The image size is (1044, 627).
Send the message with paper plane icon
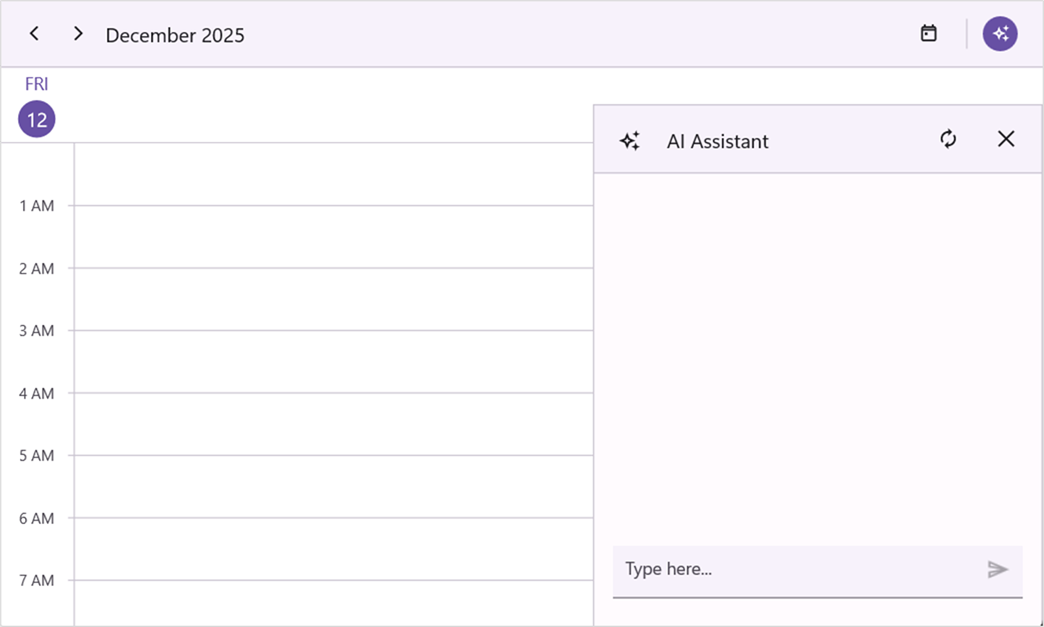click(997, 569)
